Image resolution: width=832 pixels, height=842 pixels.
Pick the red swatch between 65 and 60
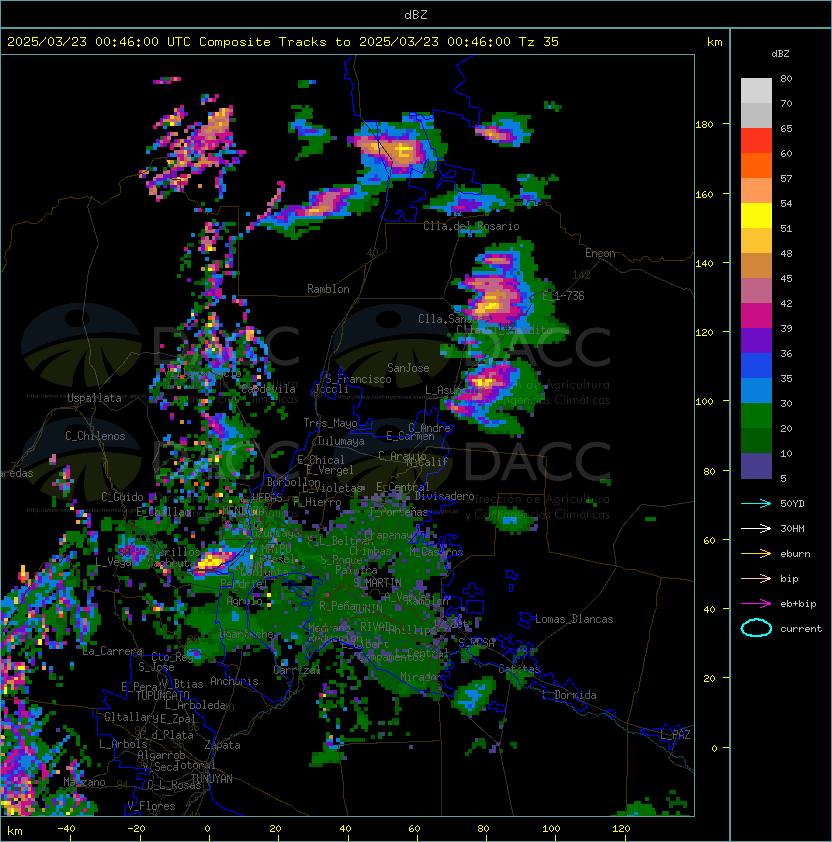click(756, 141)
